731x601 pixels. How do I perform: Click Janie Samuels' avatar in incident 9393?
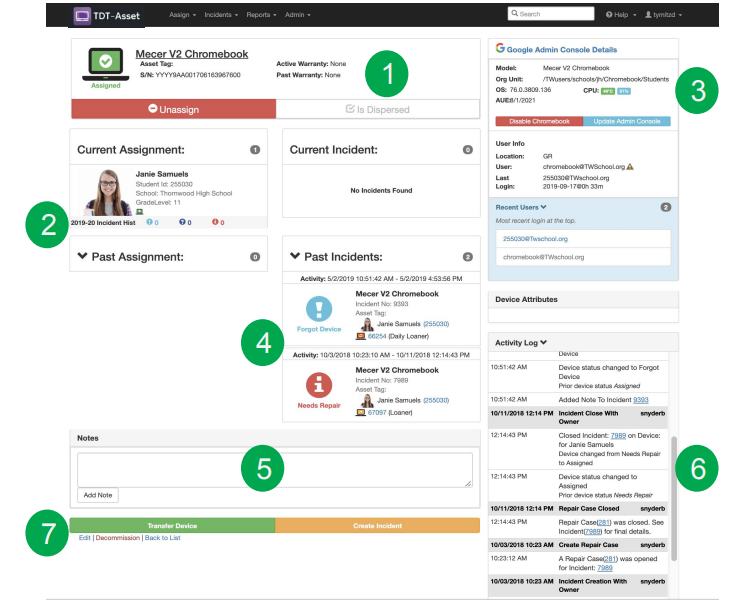(x=367, y=324)
